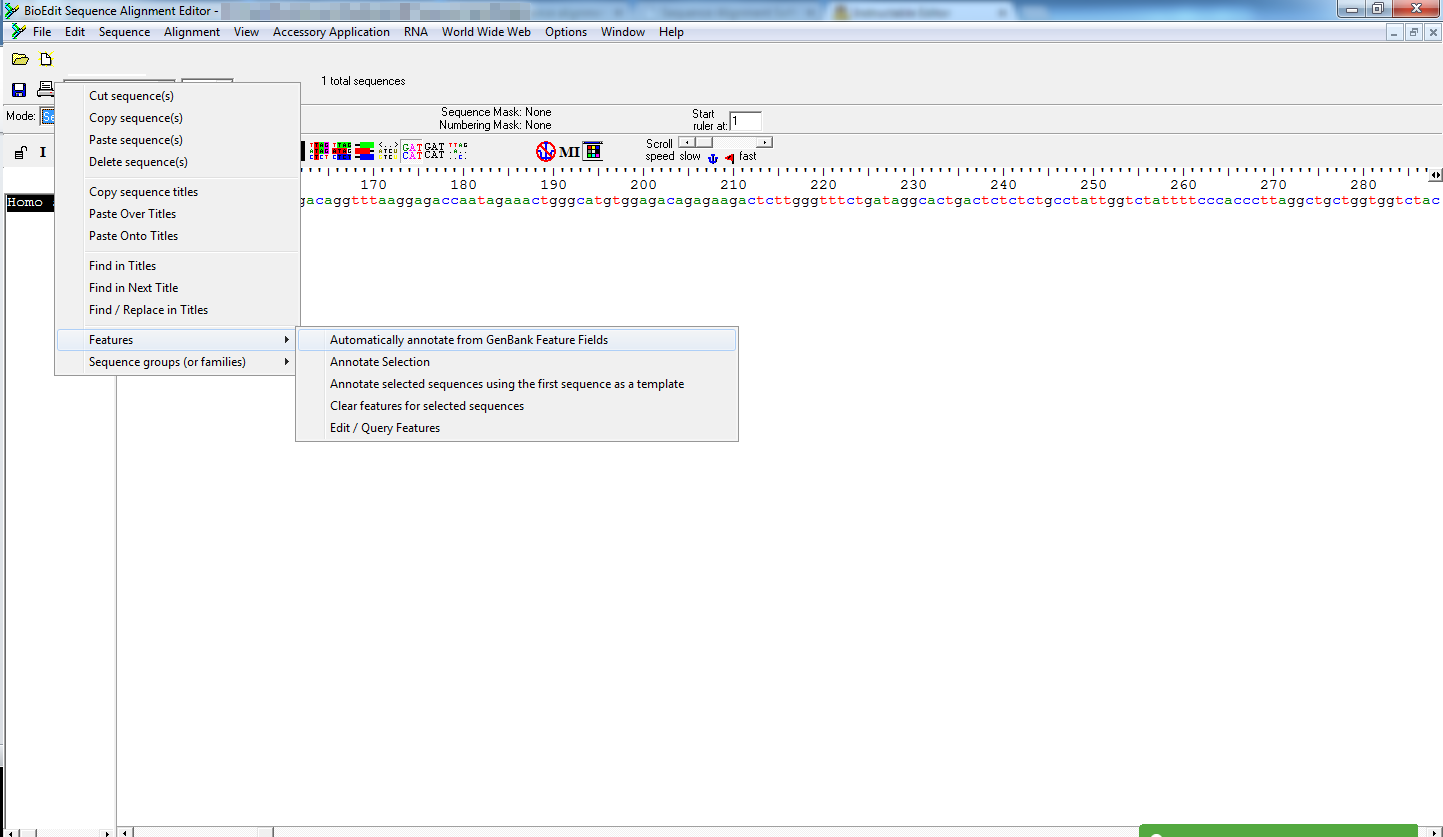Pick the small TTAG dots view icon
Image resolution: width=1443 pixels, height=837 pixels.
pos(458,151)
